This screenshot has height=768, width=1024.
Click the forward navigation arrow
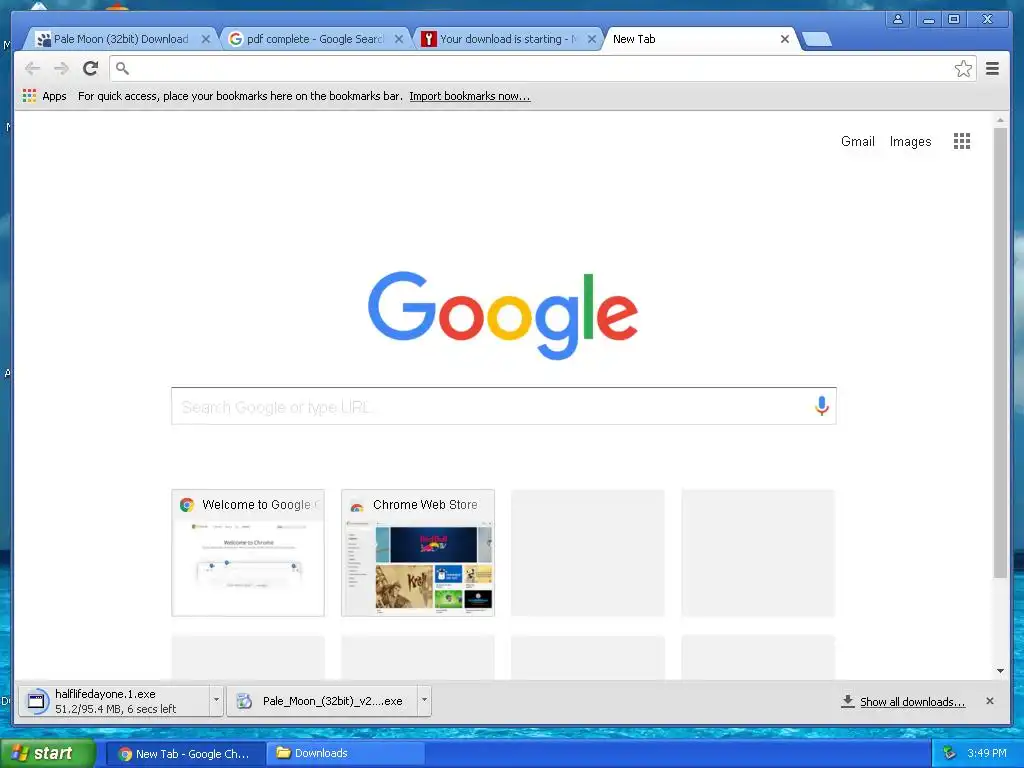(x=61, y=69)
